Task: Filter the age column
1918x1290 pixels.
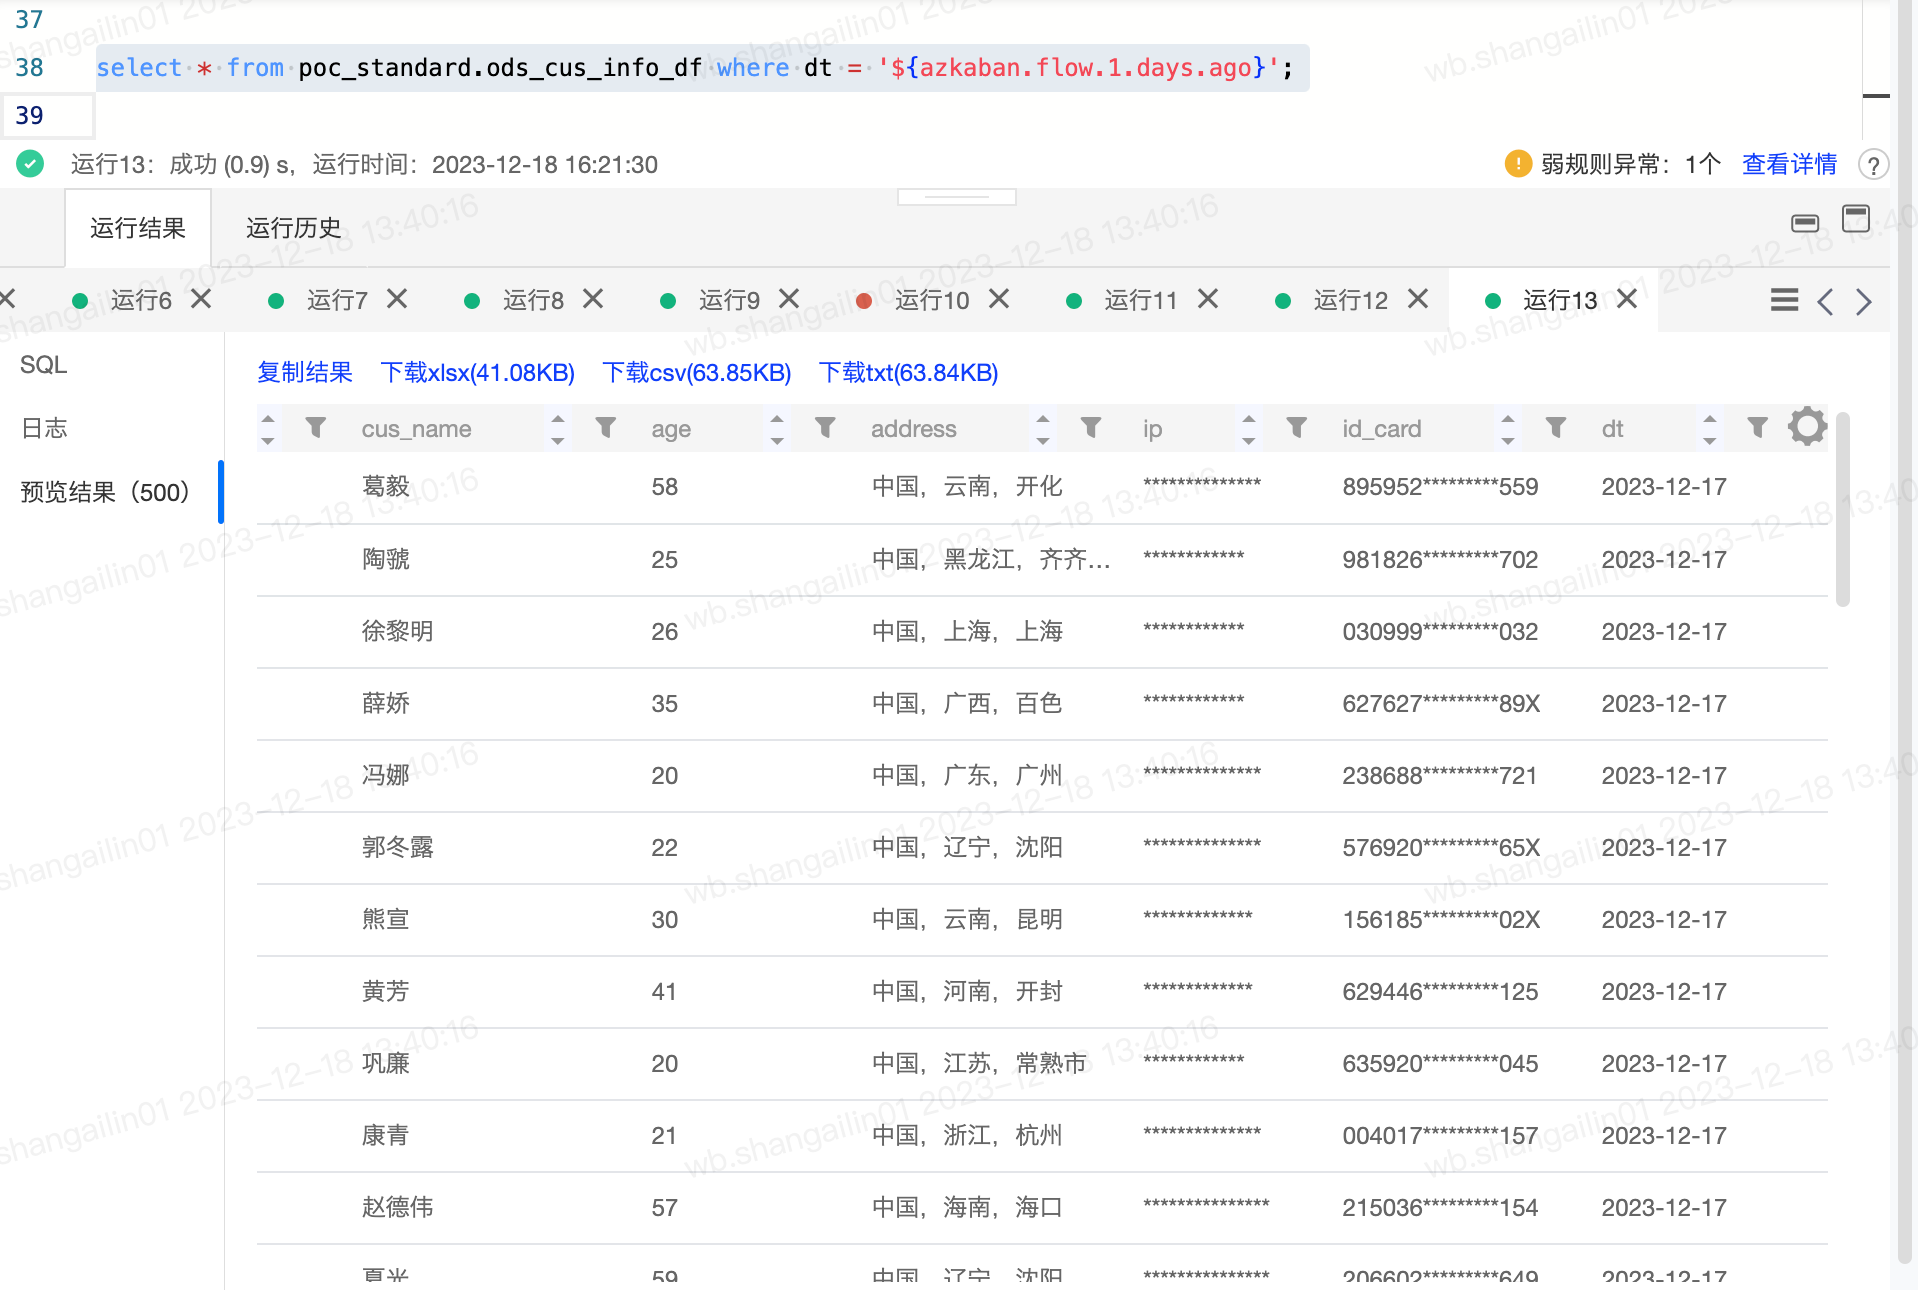Action: pos(825,428)
